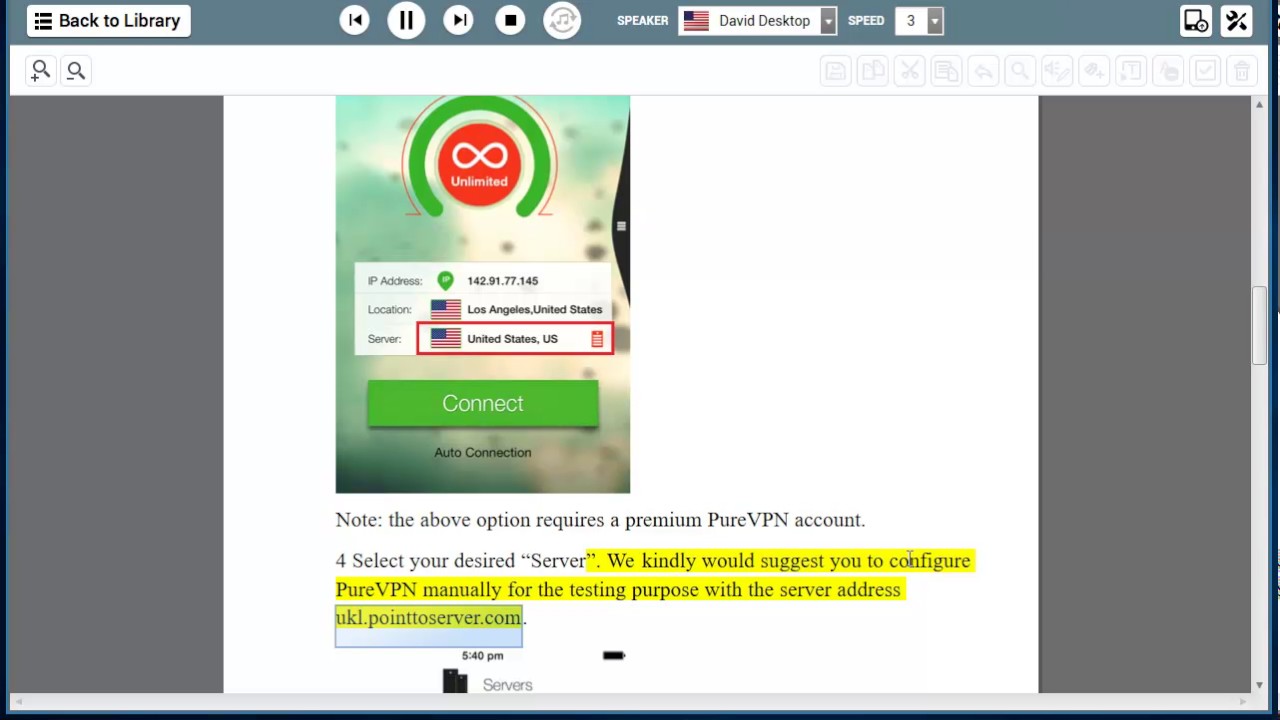Click the US flag in the speaker selector
1280x720 pixels.
point(696,21)
